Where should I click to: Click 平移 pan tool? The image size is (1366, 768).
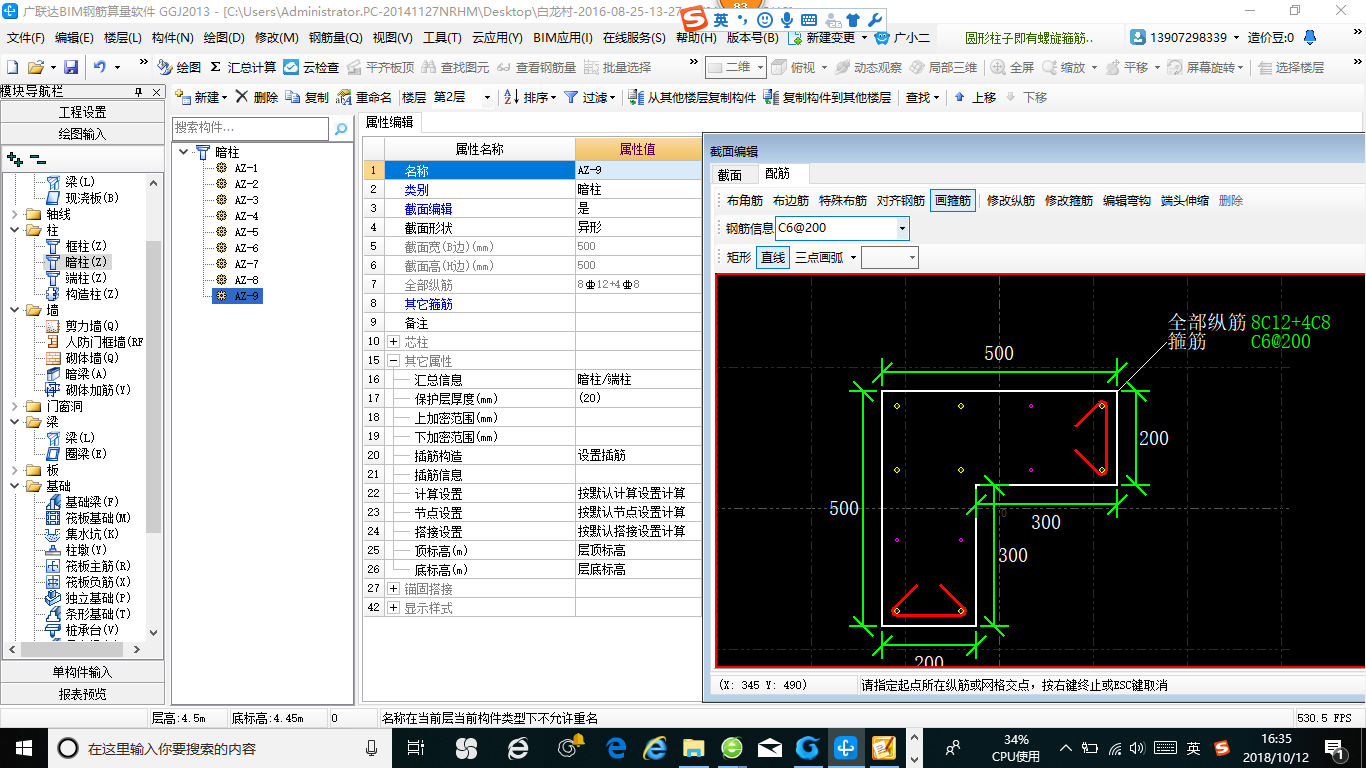pyautogui.click(x=1127, y=67)
